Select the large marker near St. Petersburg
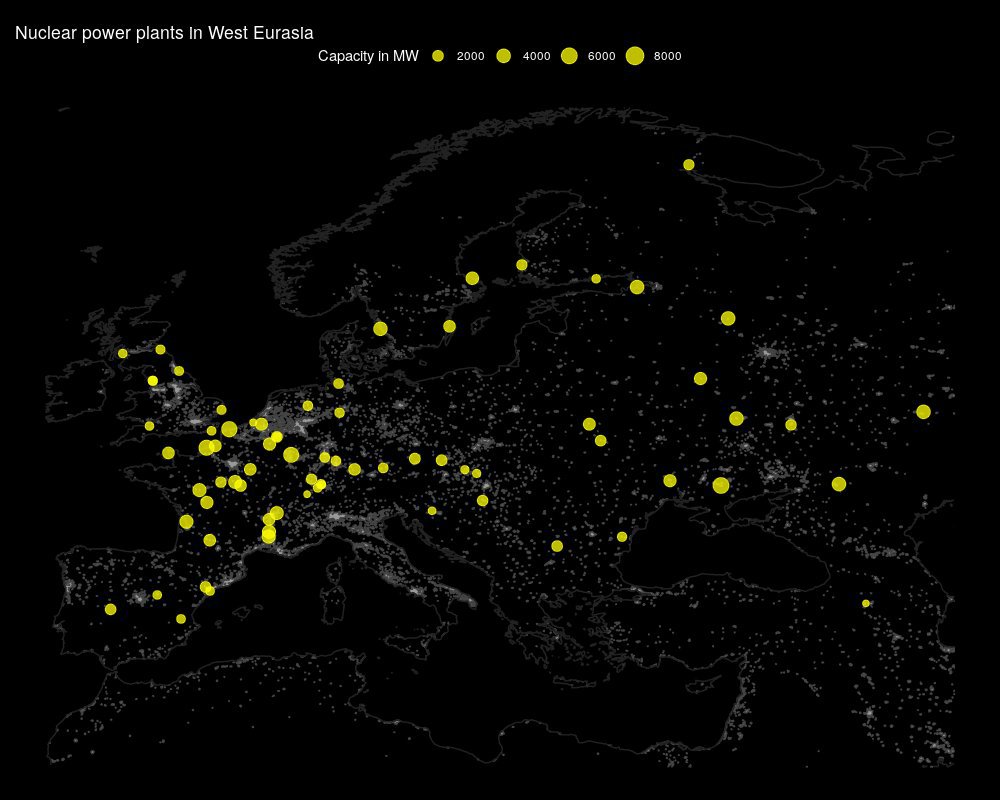Viewport: 1000px width, 800px height. click(x=637, y=287)
